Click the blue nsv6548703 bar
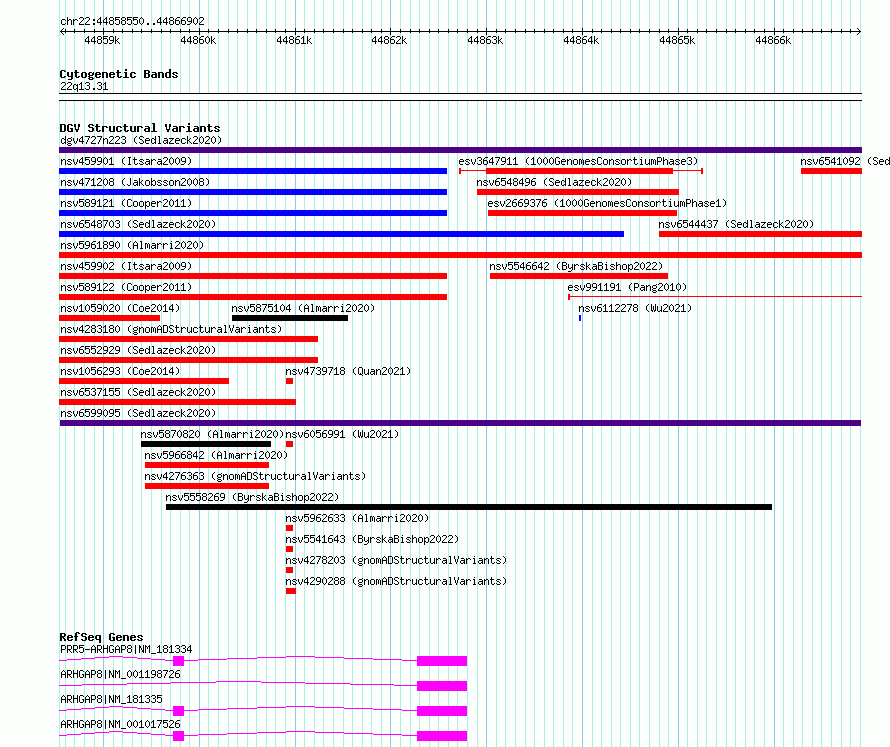The height and width of the screenshot is (747, 890). (x=342, y=234)
